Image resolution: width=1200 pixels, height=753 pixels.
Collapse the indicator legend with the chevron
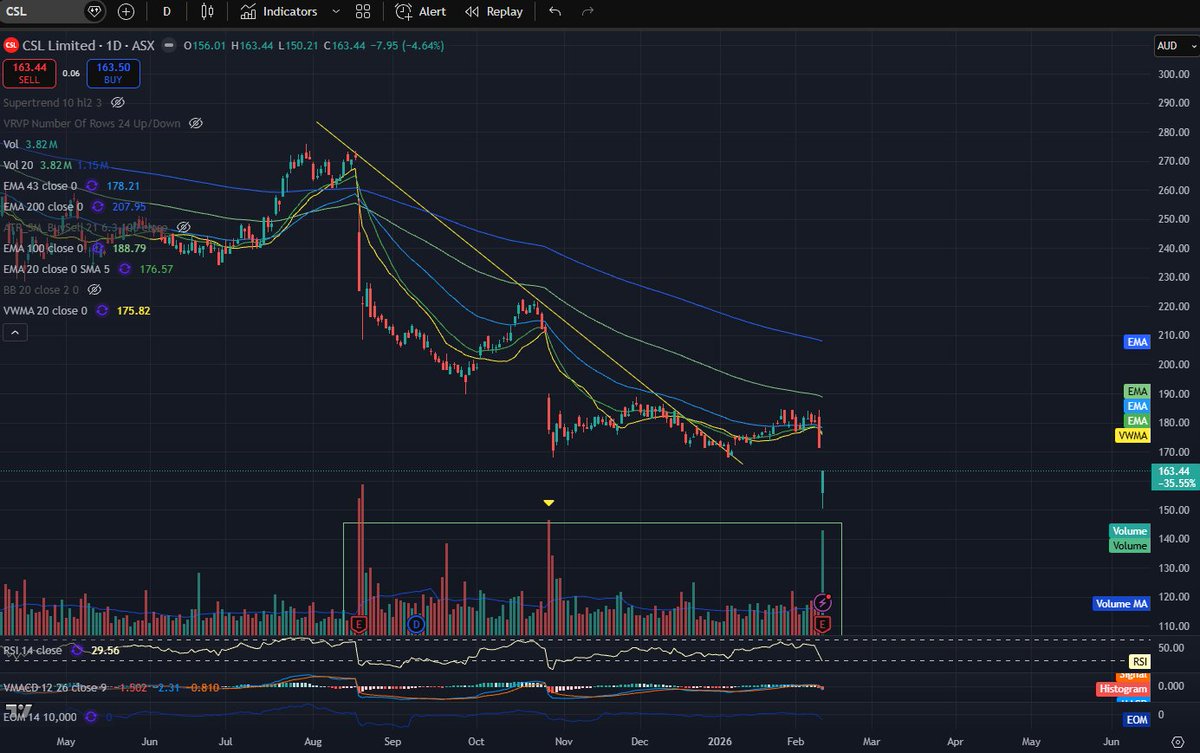pyautogui.click(x=14, y=333)
